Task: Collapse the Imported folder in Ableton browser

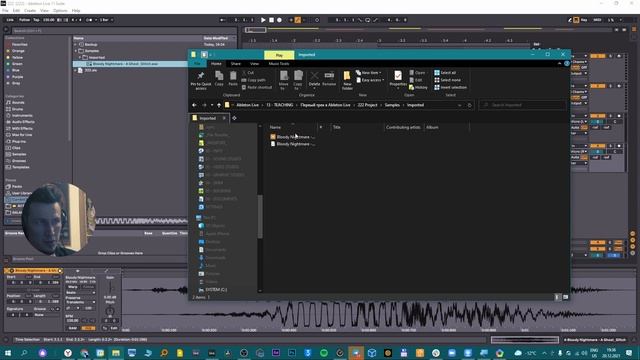Action: (x=80, y=58)
